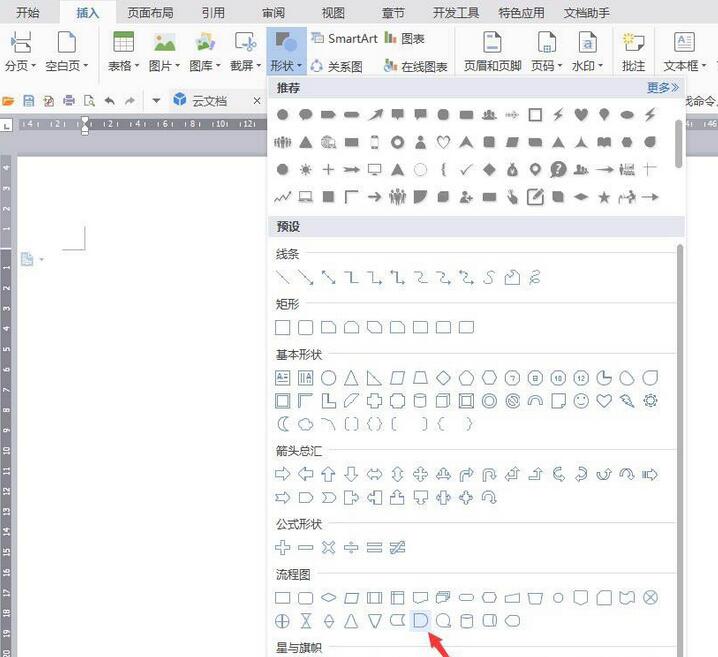Select the smiley face basic shape

581,401
